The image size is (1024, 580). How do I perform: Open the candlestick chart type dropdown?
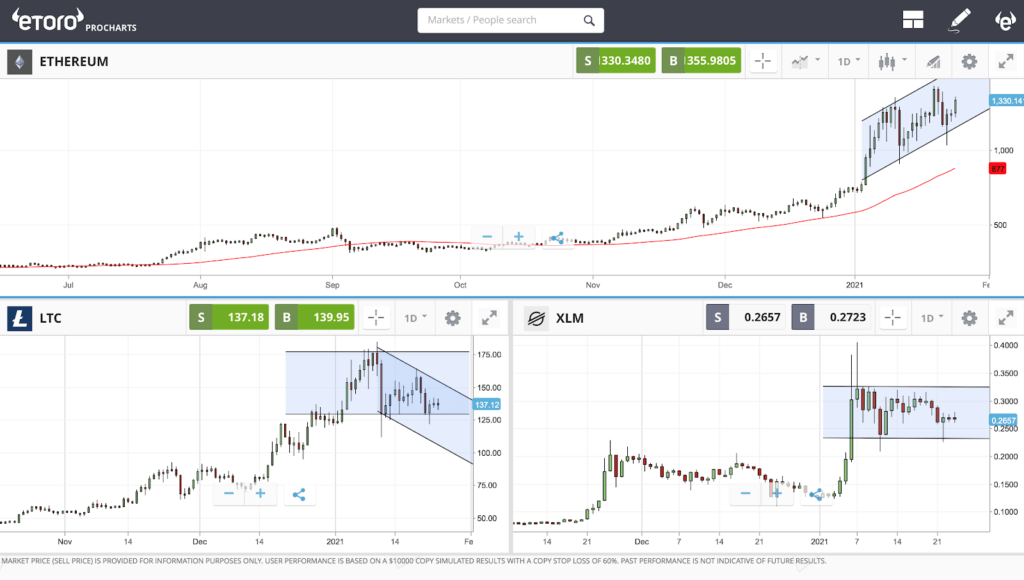coord(892,61)
